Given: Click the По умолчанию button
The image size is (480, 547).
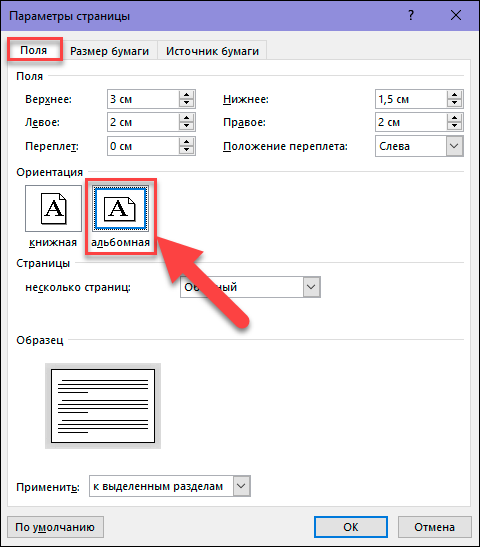Looking at the screenshot, I should click(x=55, y=527).
